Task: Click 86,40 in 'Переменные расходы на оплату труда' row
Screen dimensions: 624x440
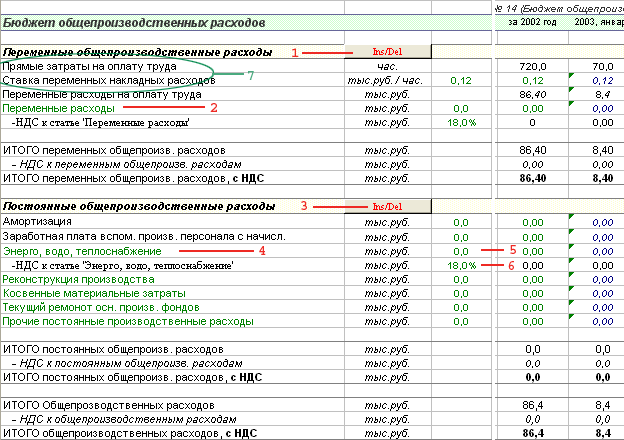Action: pyautogui.click(x=533, y=95)
